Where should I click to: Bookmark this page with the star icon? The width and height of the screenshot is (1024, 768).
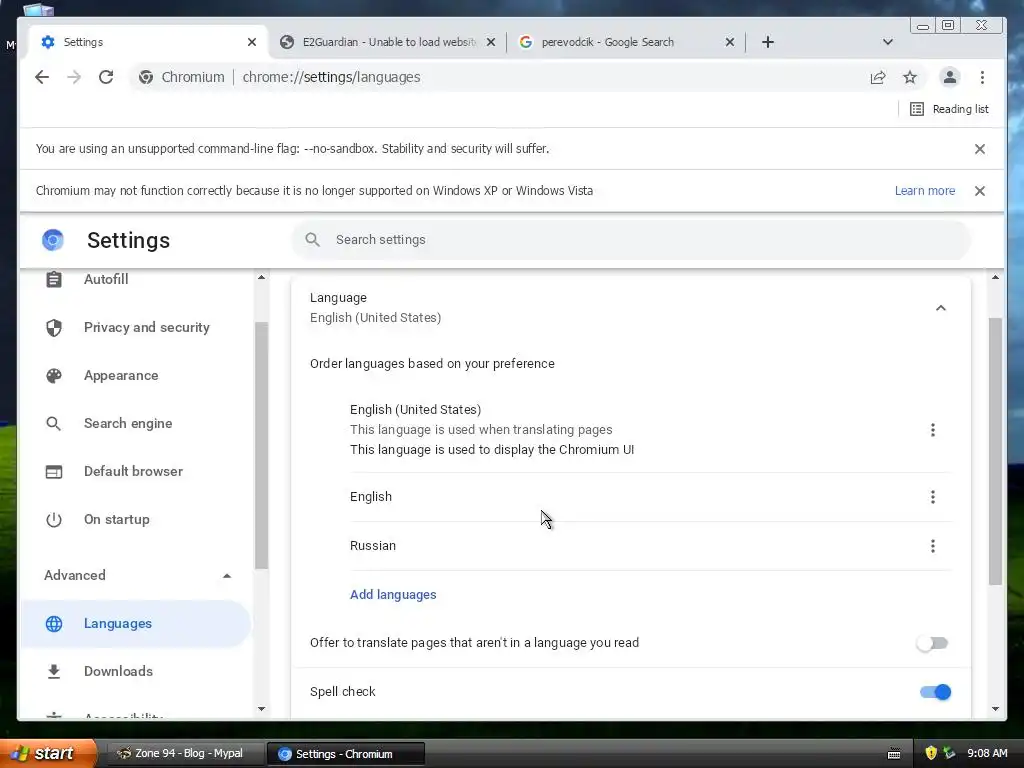click(910, 77)
